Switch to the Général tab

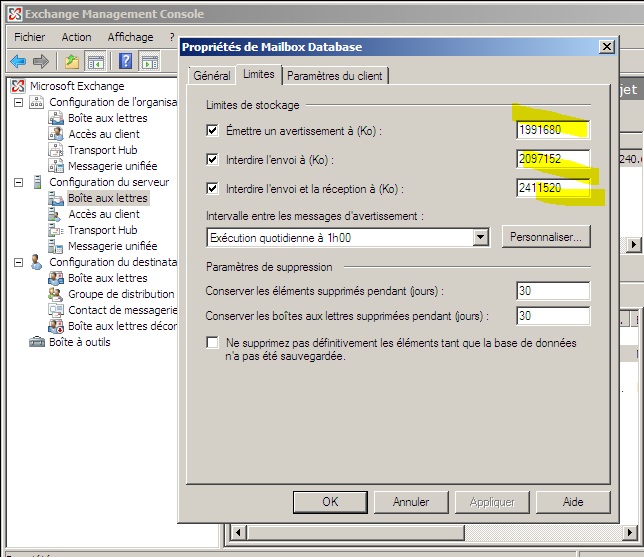coord(212,76)
